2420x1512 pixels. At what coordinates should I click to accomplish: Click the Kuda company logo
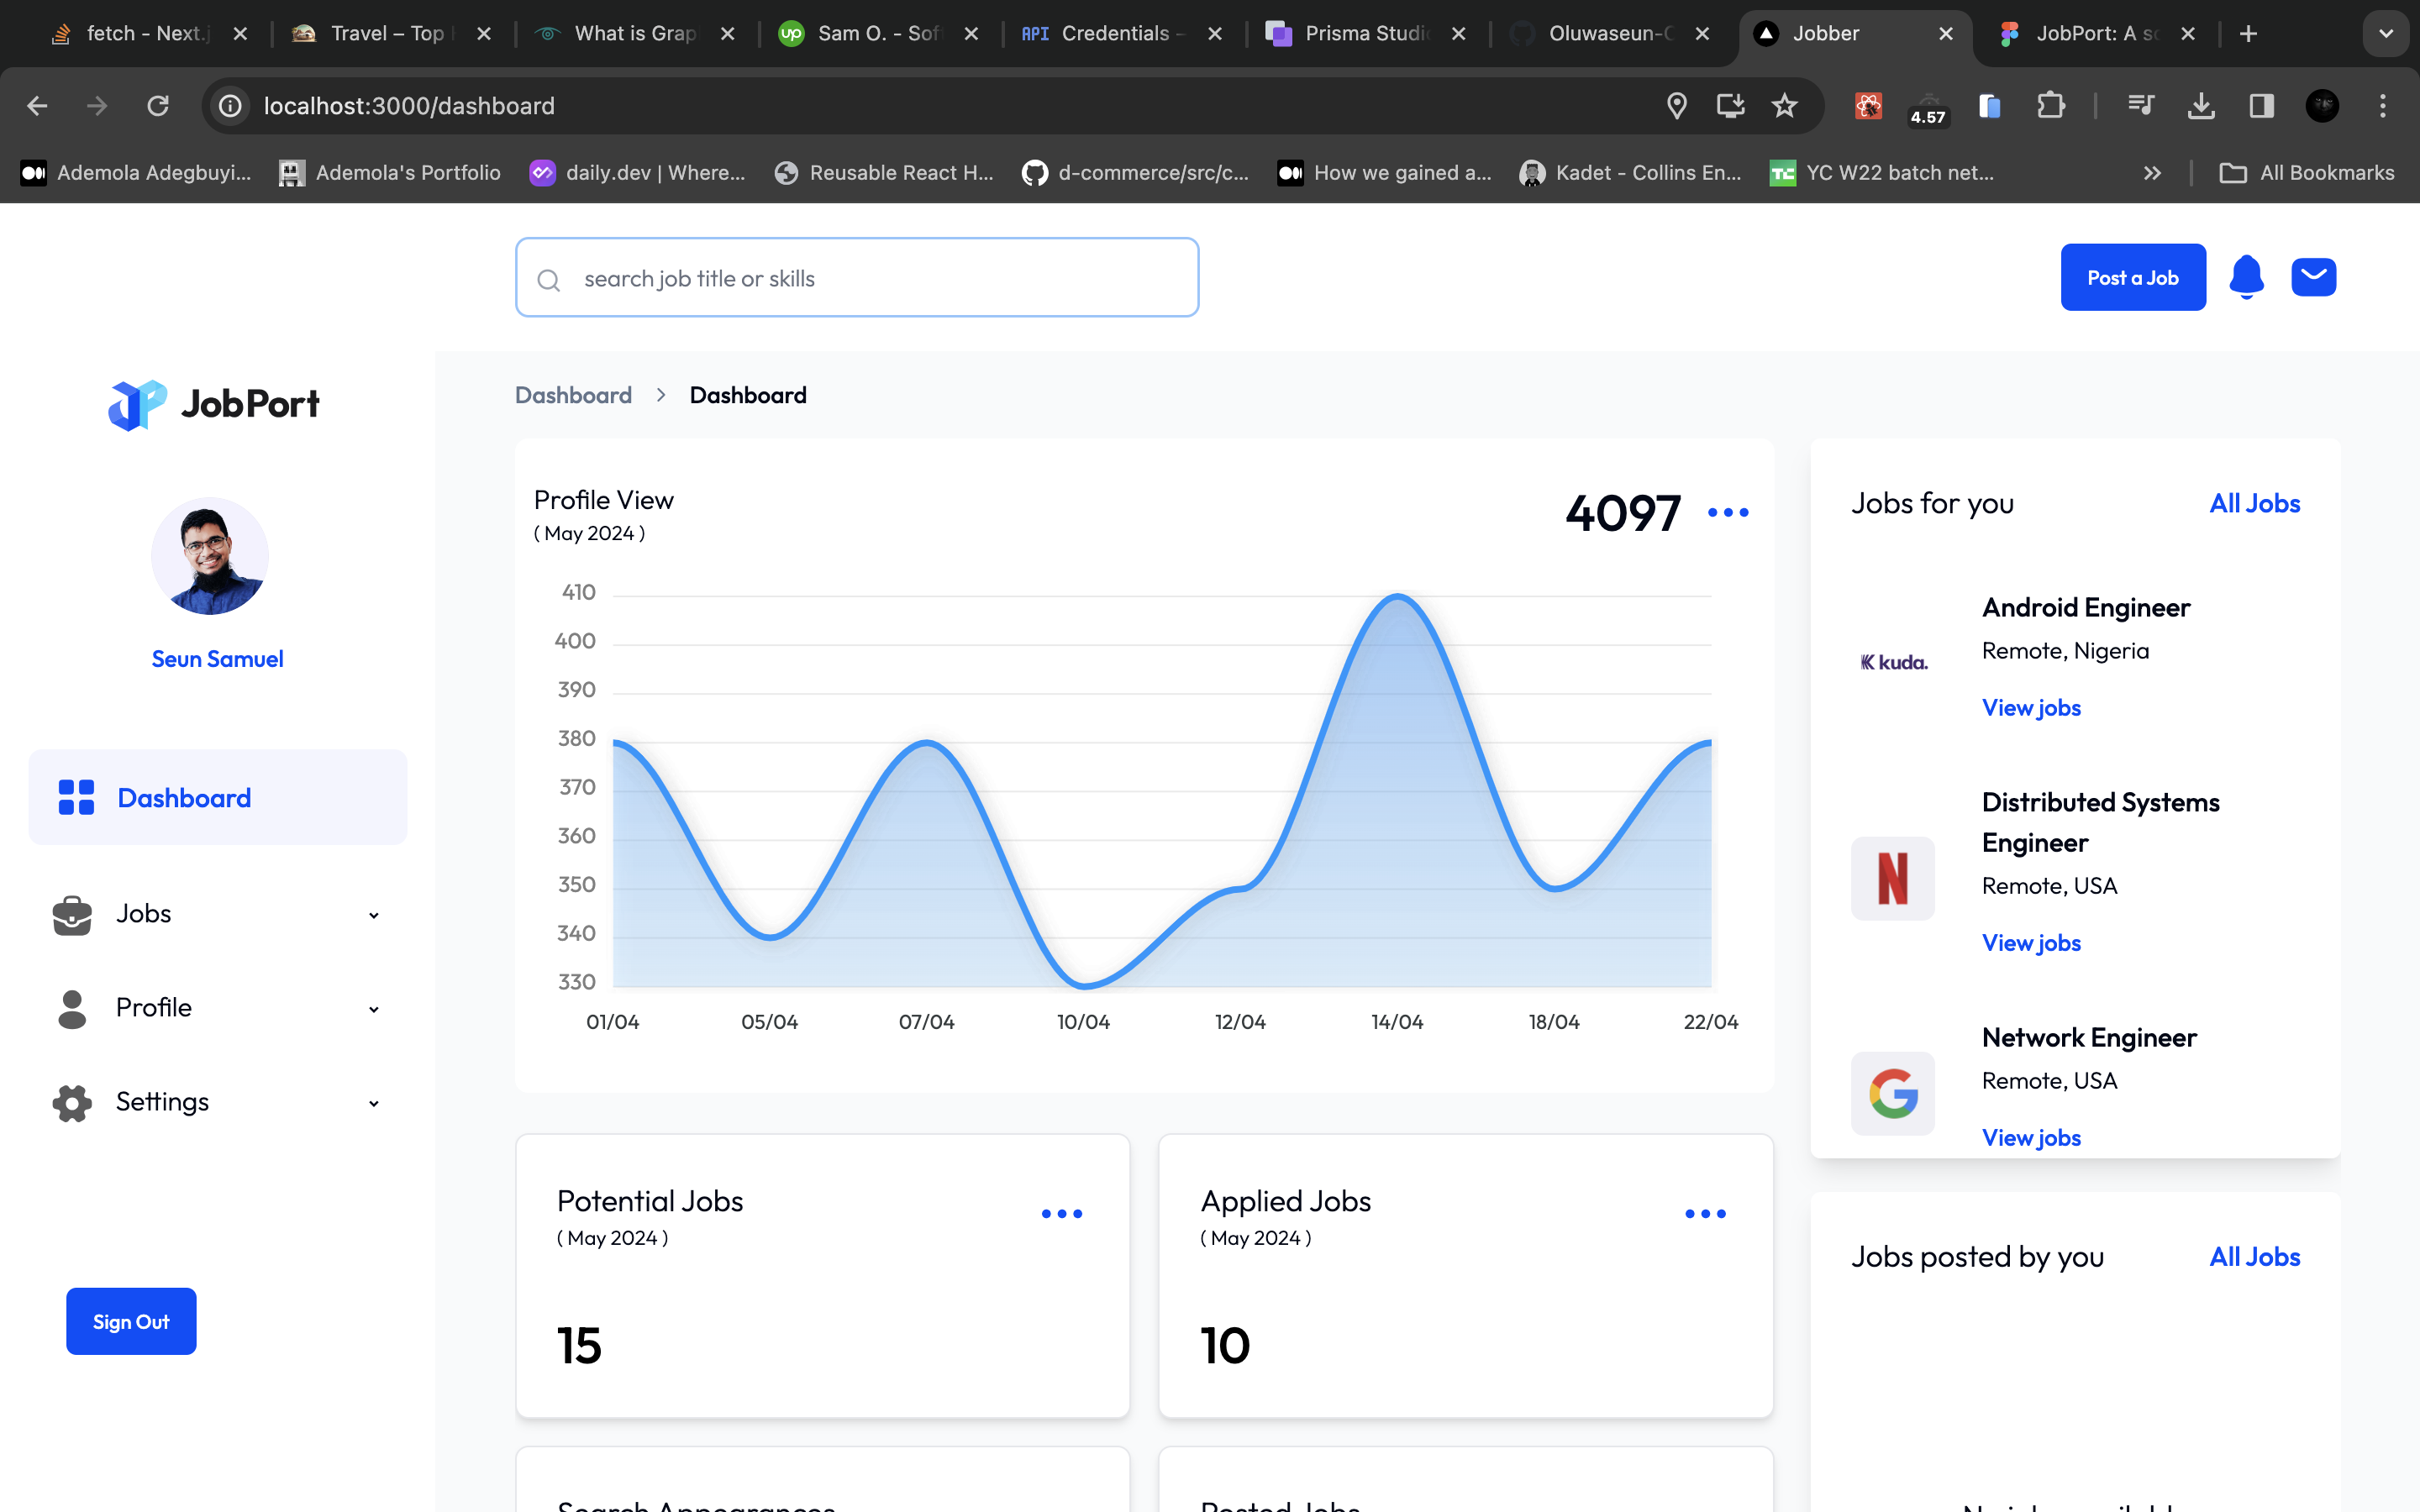[1892, 662]
